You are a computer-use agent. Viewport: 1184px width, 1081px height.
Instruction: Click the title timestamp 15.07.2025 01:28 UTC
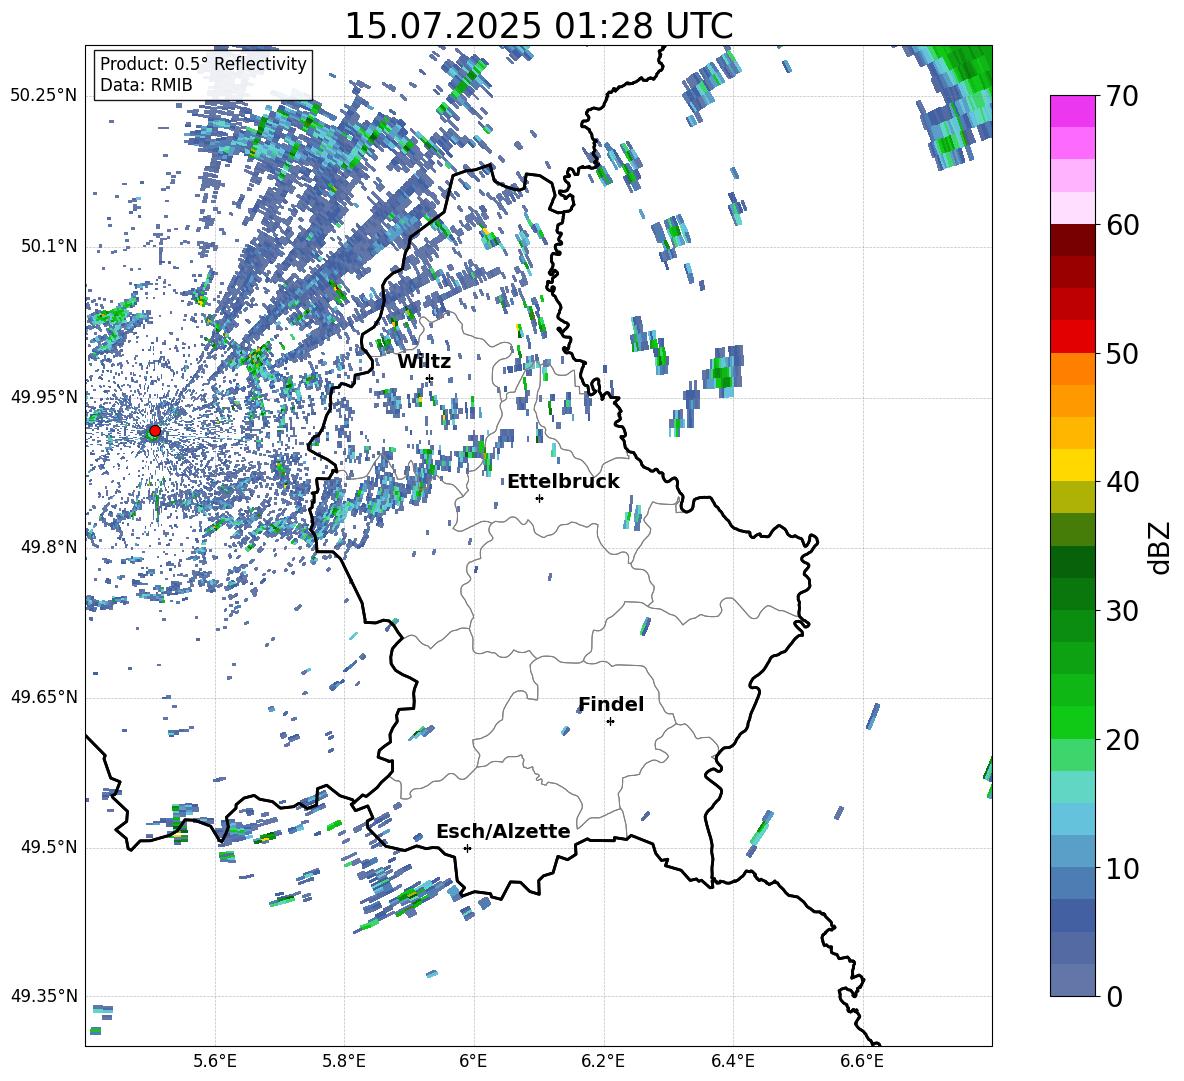pos(539,26)
